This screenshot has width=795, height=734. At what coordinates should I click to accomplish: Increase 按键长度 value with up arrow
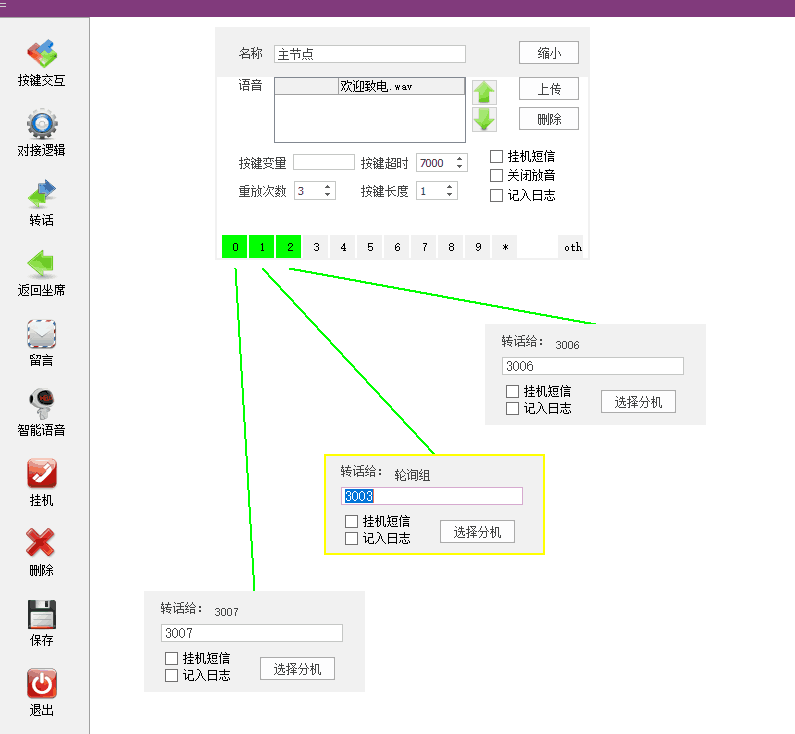(x=449, y=187)
